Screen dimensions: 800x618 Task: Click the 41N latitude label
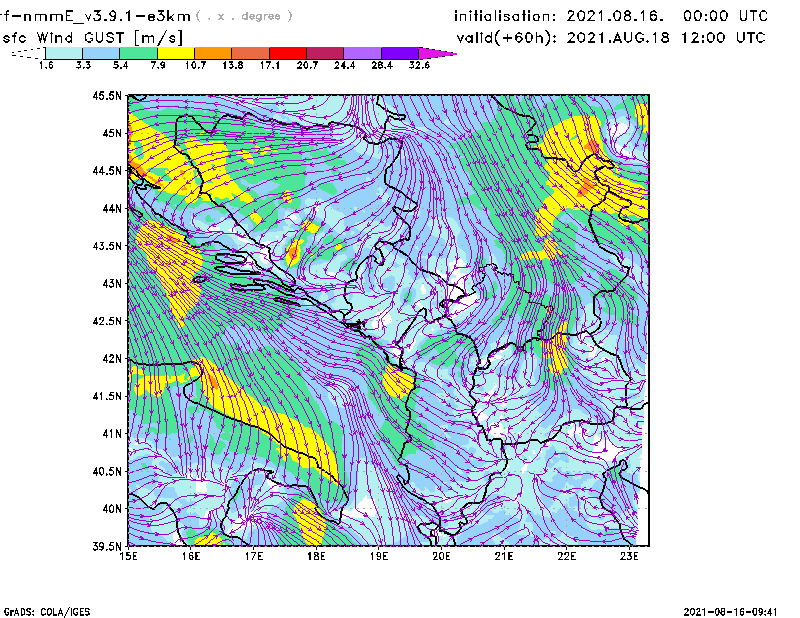tap(112, 434)
